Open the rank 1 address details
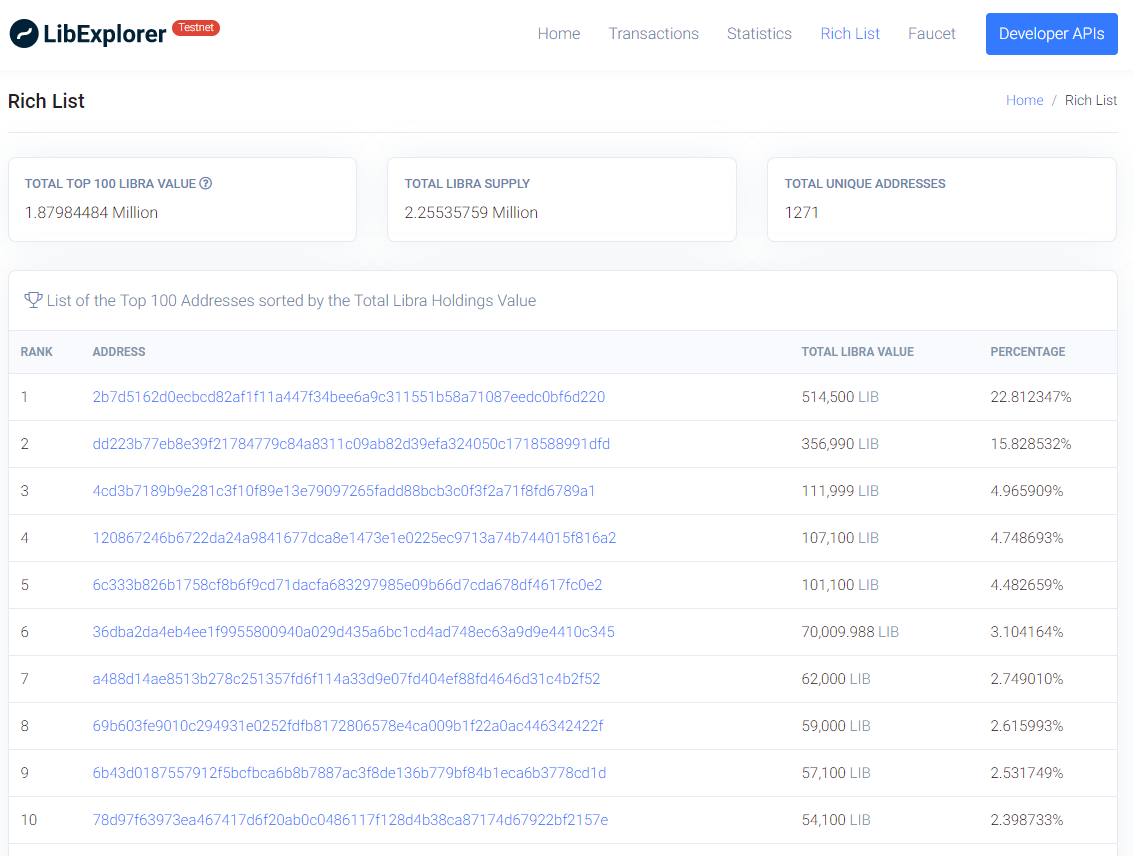 (348, 396)
